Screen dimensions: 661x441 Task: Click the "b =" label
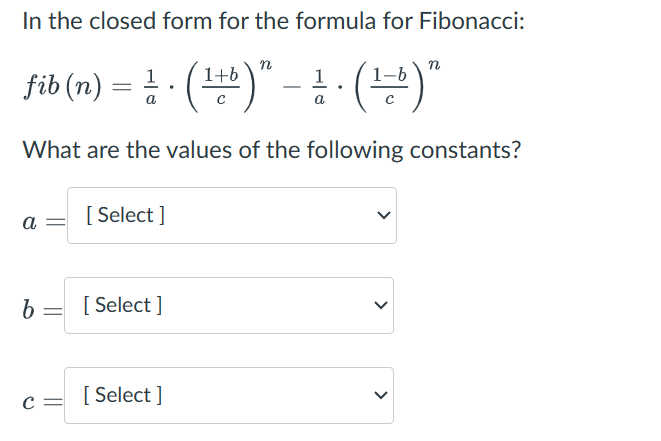tap(40, 306)
